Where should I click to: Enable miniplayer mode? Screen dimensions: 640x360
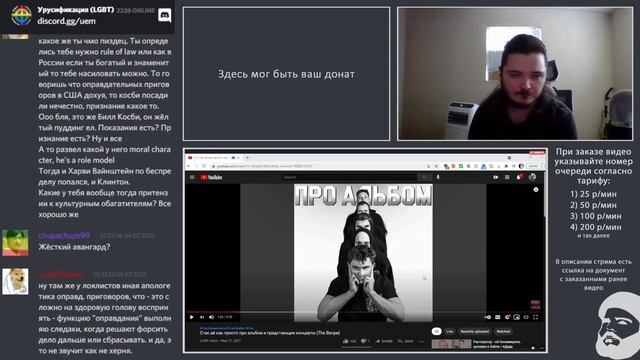tap(517, 317)
